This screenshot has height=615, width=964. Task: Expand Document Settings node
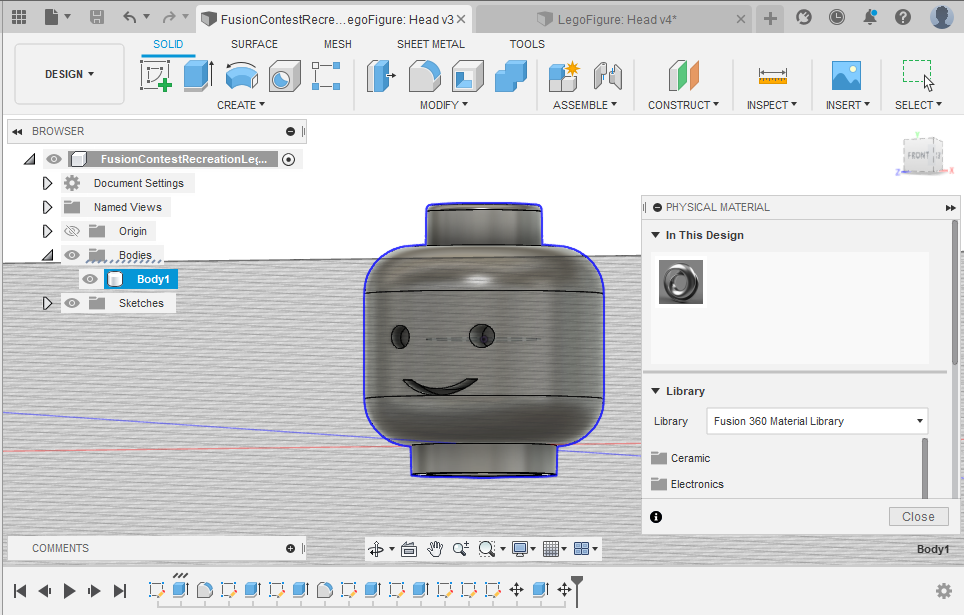pyautogui.click(x=47, y=183)
